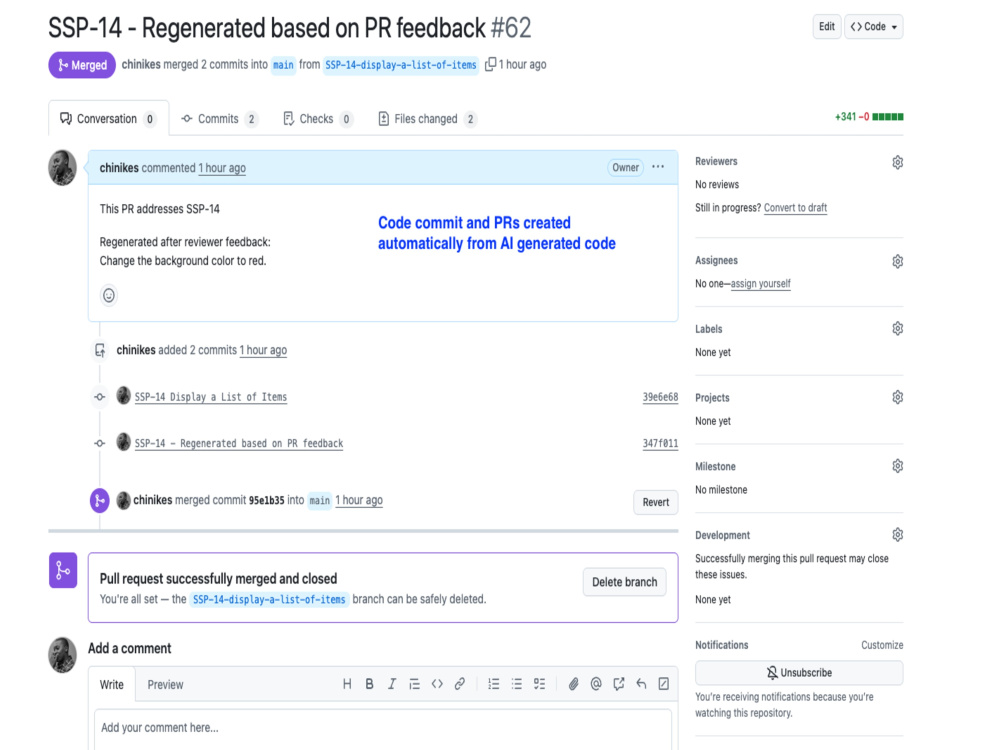The width and height of the screenshot is (1000, 750).
Task: Click the Revert button
Action: point(656,502)
